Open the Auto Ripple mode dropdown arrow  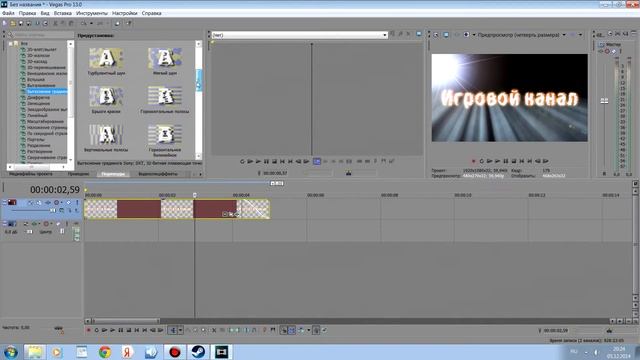[308, 330]
